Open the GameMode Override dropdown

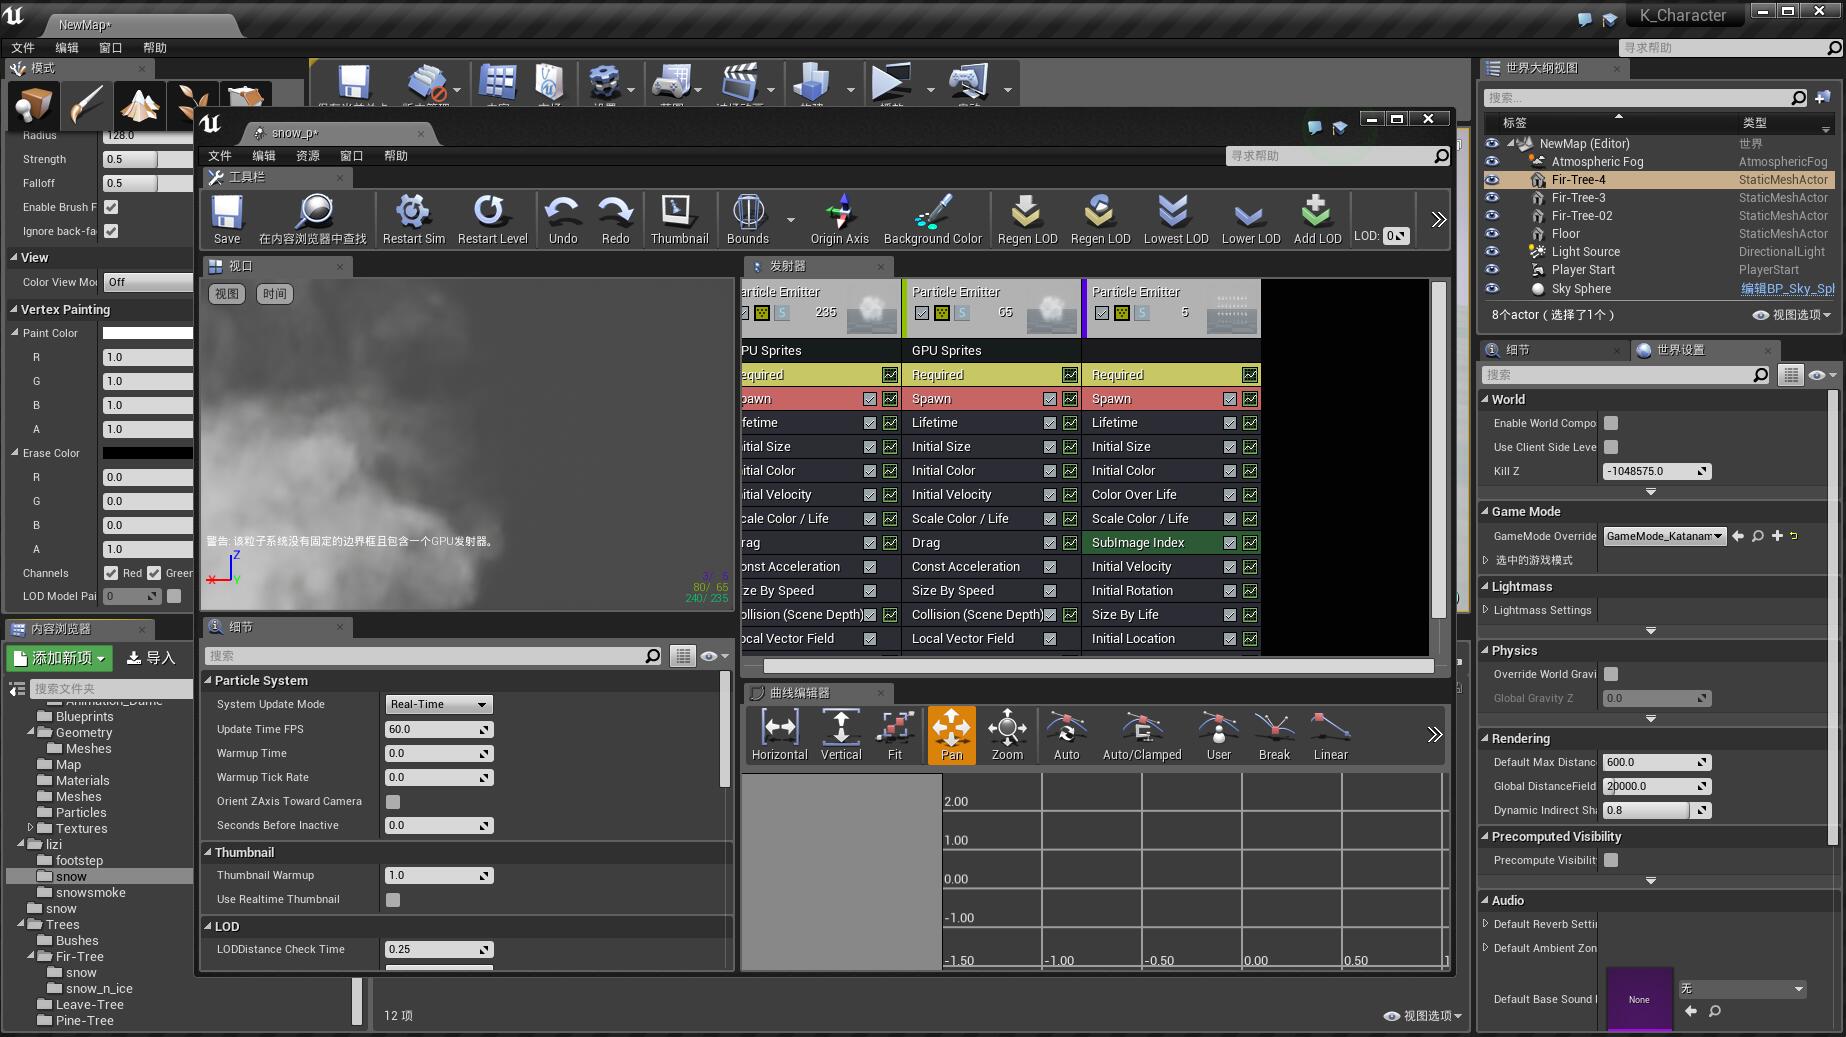coord(1664,537)
